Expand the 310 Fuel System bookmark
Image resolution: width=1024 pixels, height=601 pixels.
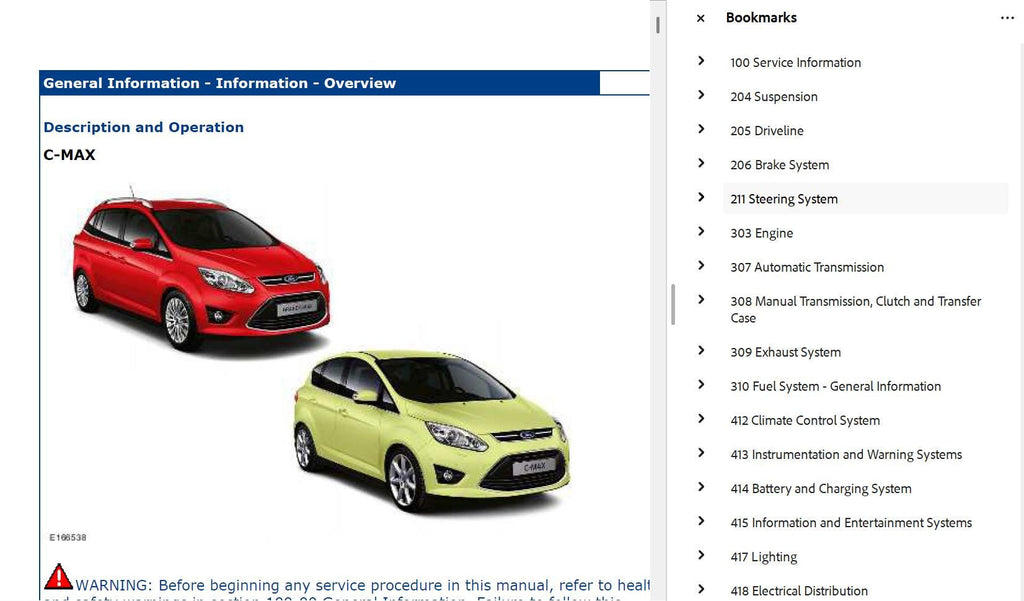coord(701,384)
